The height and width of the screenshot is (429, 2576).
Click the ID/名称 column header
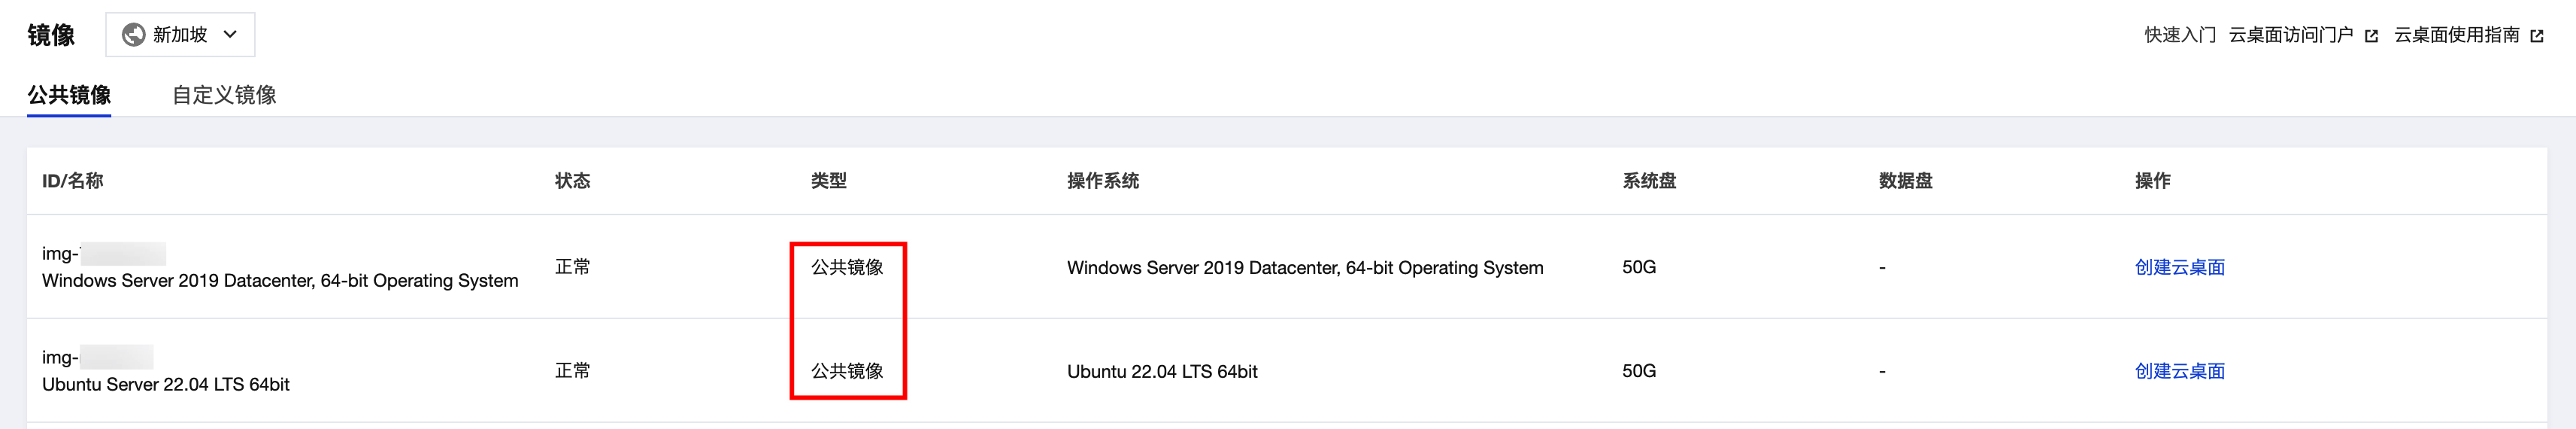click(x=73, y=181)
